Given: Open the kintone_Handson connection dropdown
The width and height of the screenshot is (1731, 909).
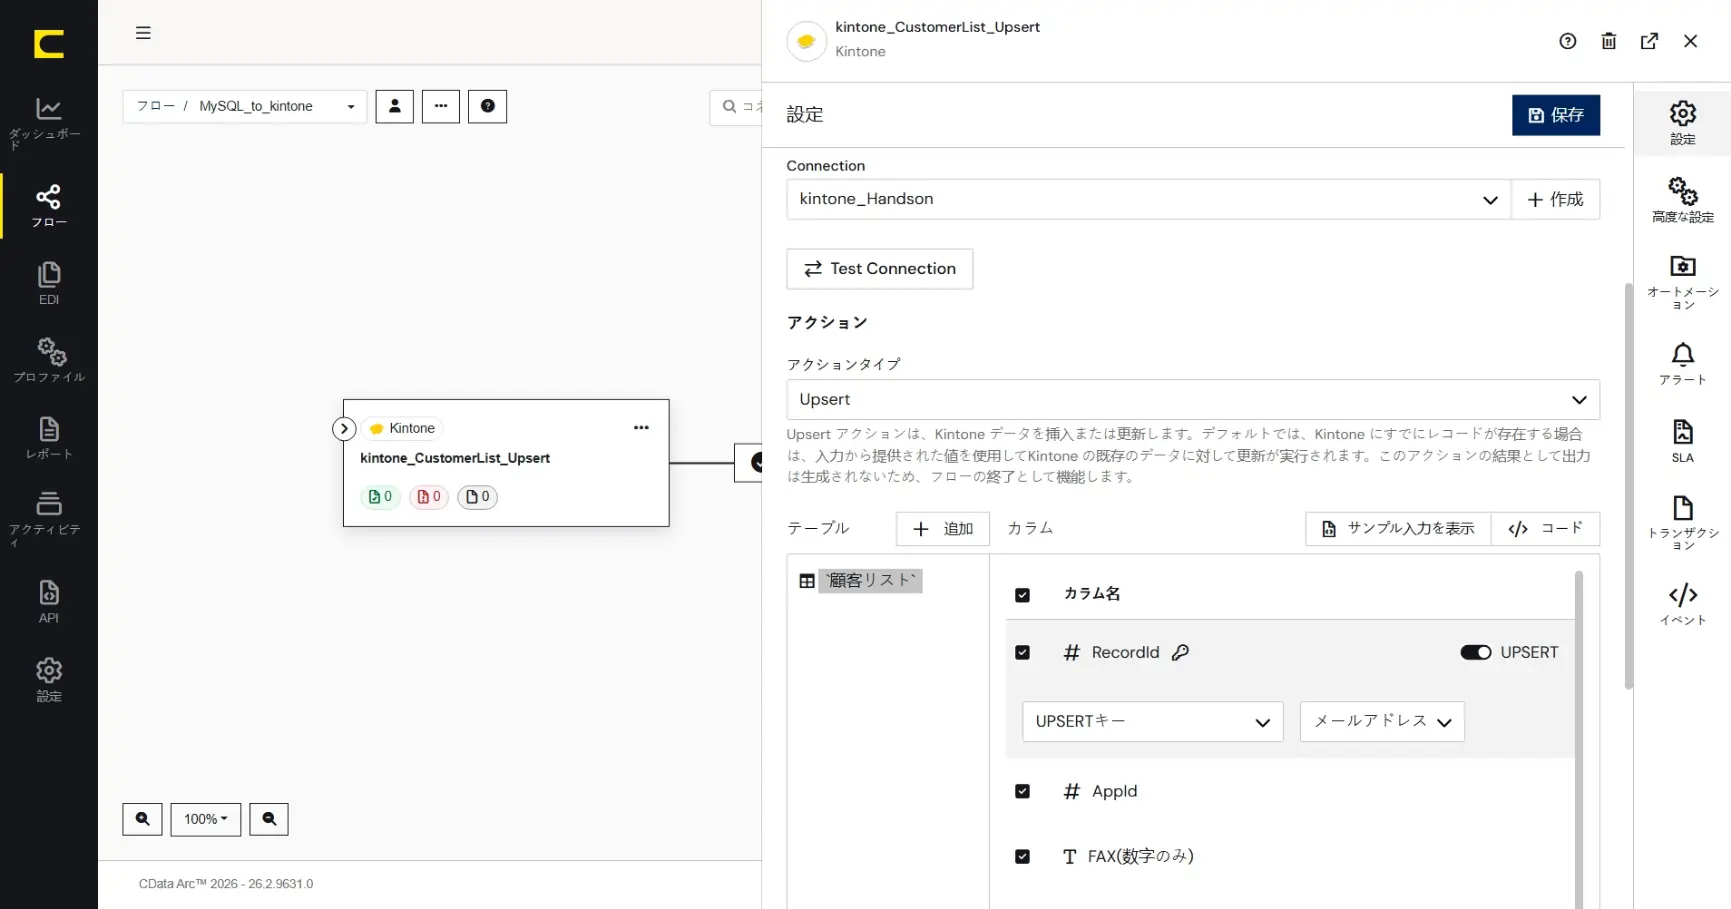Looking at the screenshot, I should [1148, 199].
